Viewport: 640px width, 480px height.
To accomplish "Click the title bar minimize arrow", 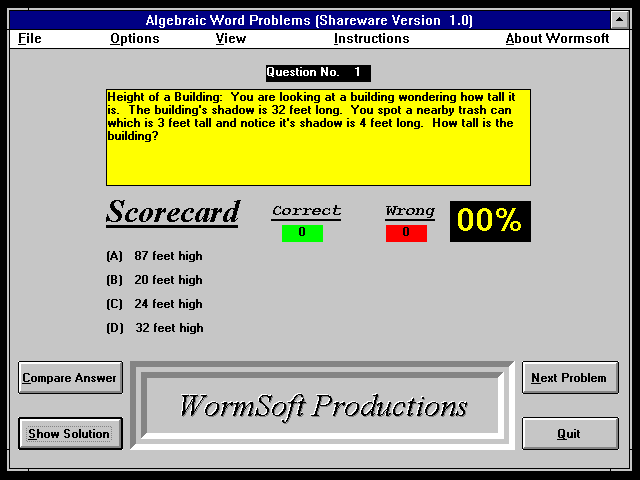I will coord(620,20).
